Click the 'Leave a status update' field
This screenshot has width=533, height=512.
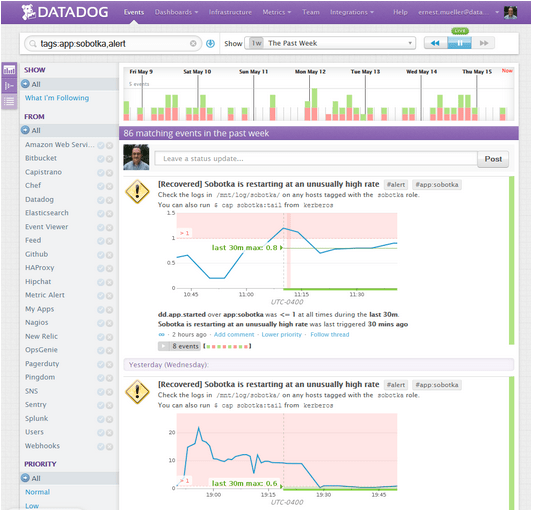coord(316,159)
